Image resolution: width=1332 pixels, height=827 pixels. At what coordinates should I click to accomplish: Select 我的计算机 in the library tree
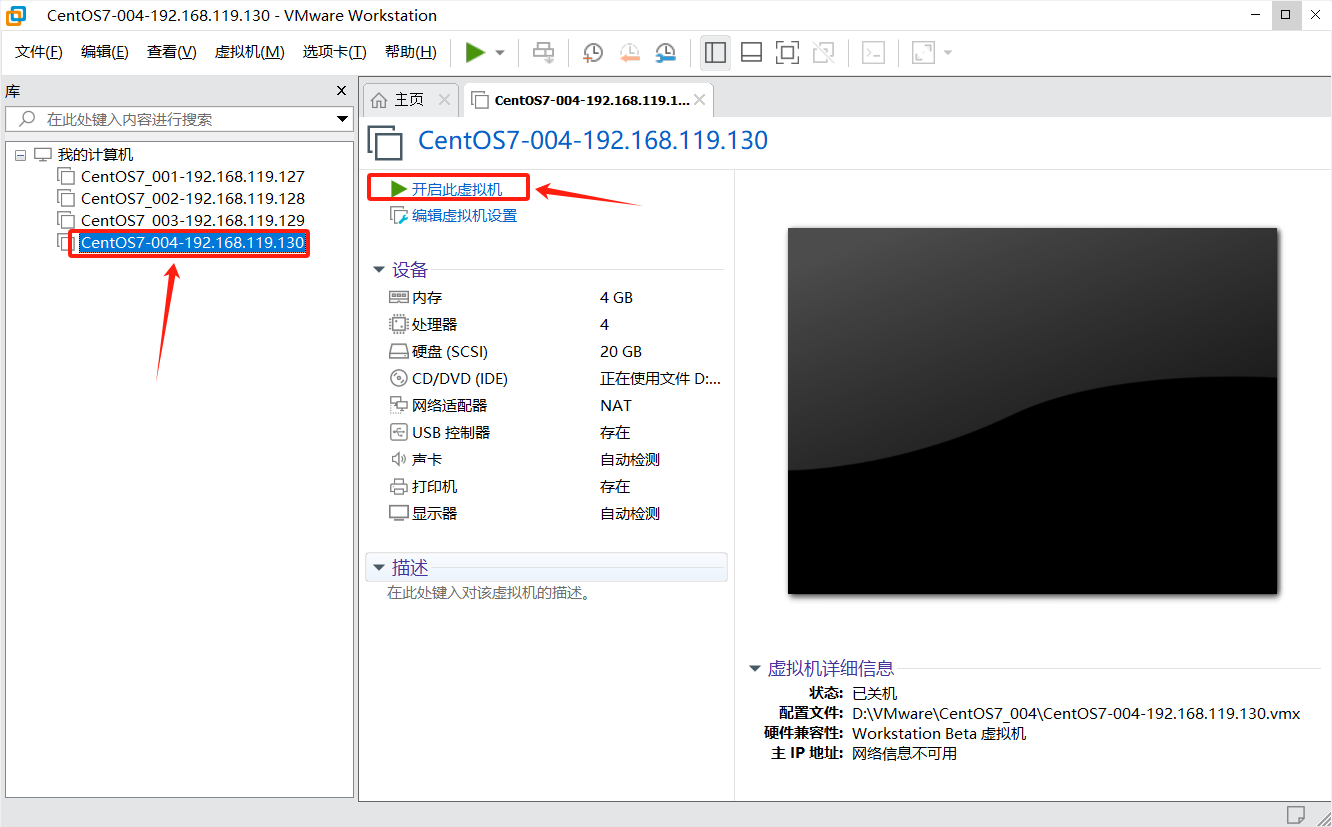[95, 155]
